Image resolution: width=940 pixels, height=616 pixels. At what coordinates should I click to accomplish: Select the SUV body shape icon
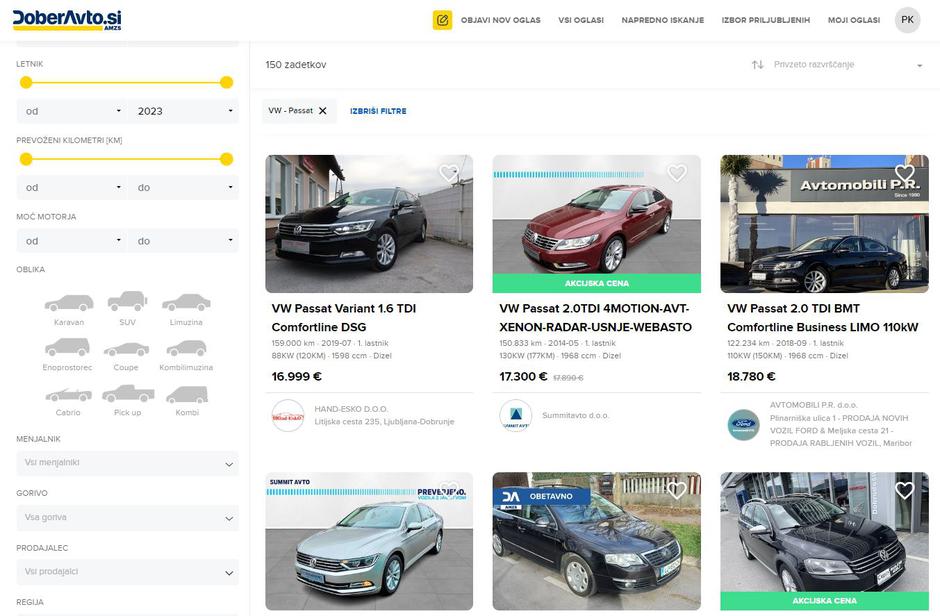[x=127, y=301]
